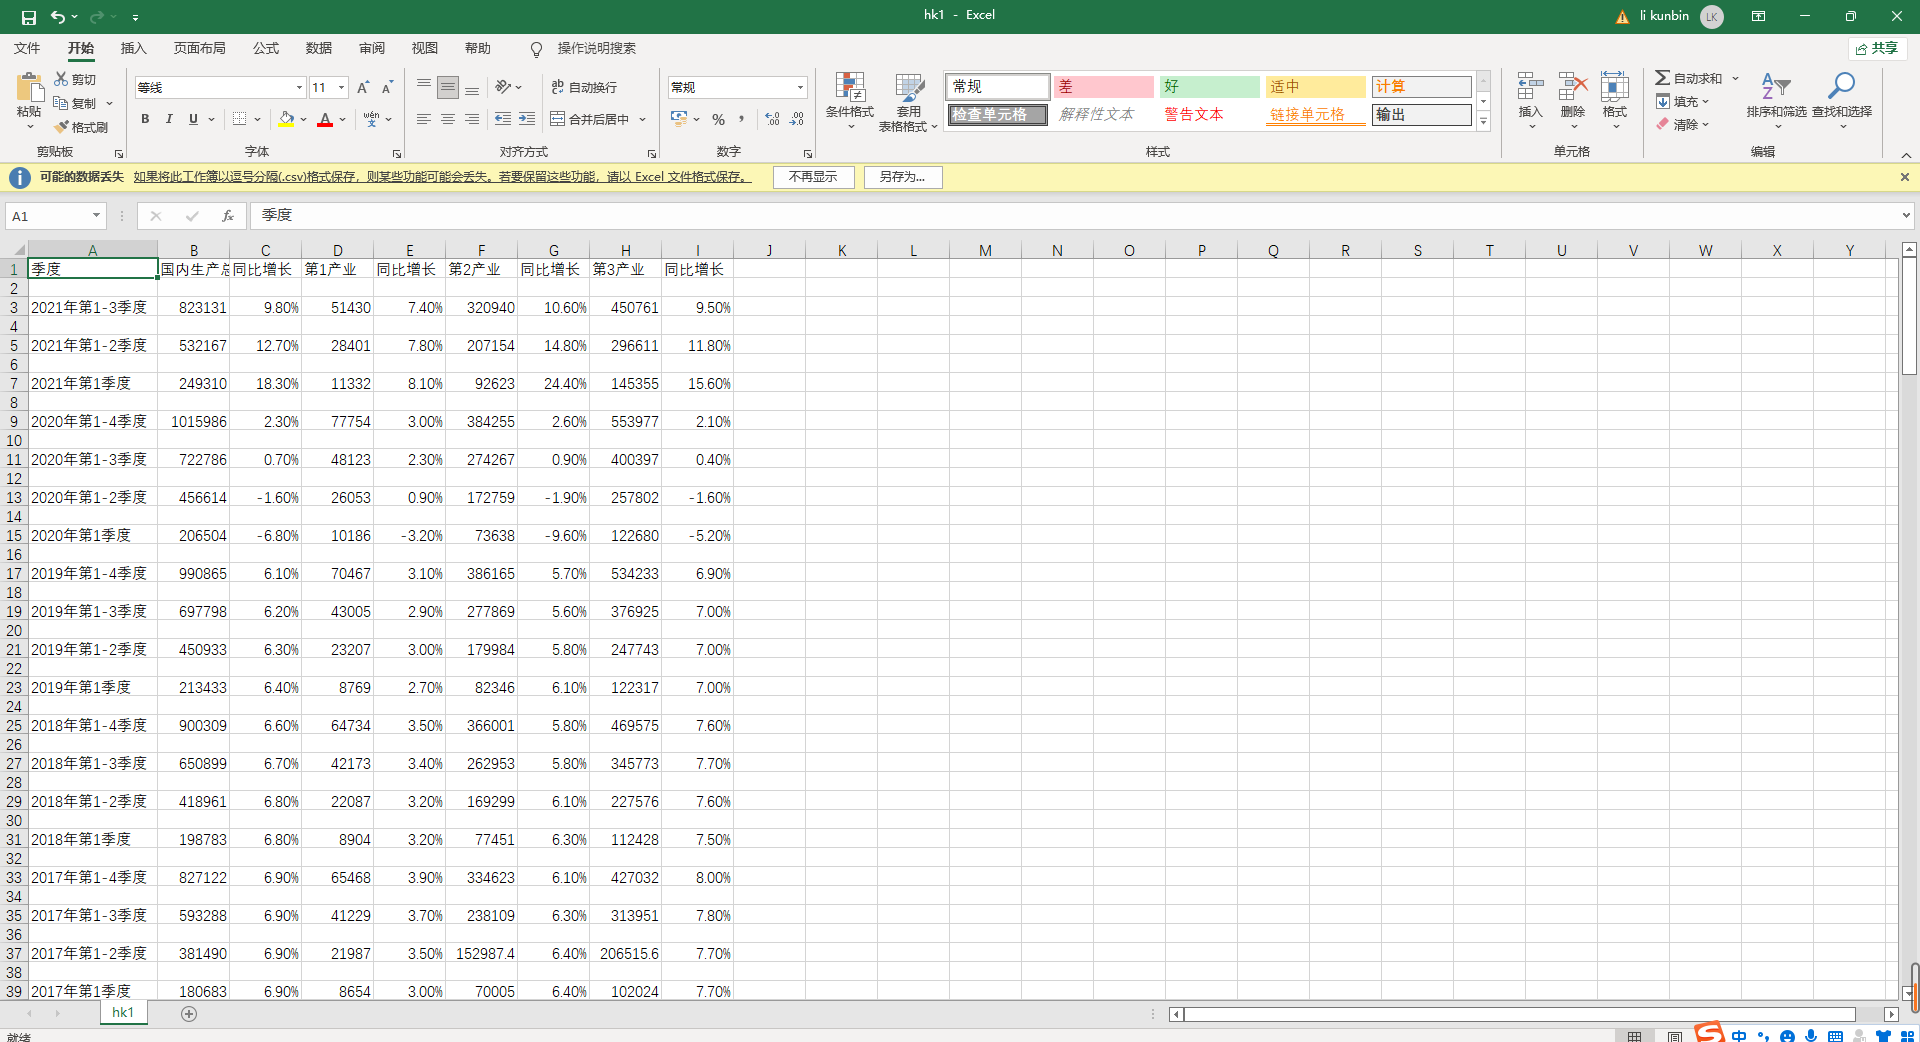This screenshot has height=1042, width=1920.
Task: Click the Format Painter brush icon
Action: (61, 127)
